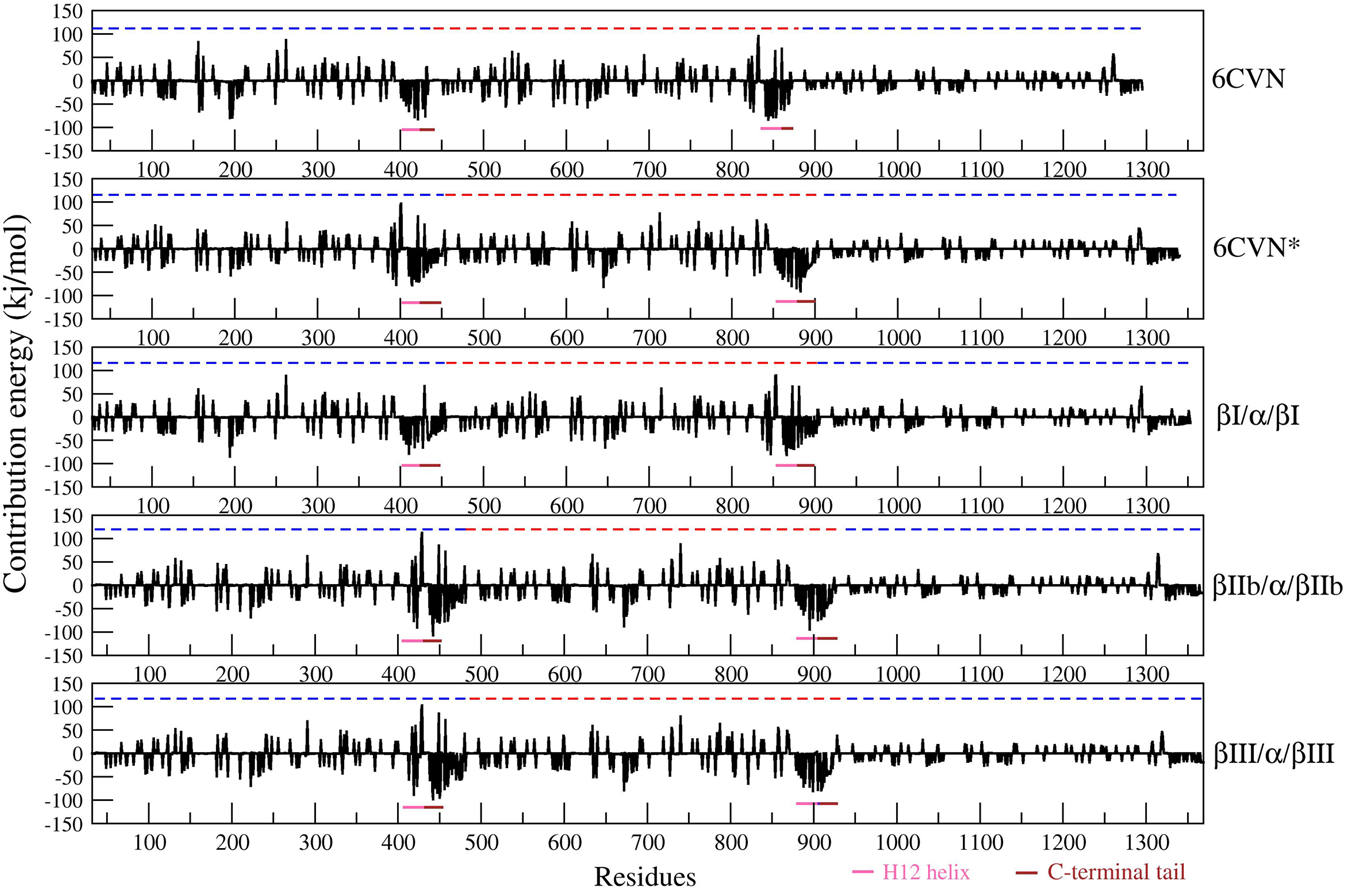Click pink H12 bar near residue 400, 6CVN panel
This screenshot has height=887, width=1345.
coord(410,129)
